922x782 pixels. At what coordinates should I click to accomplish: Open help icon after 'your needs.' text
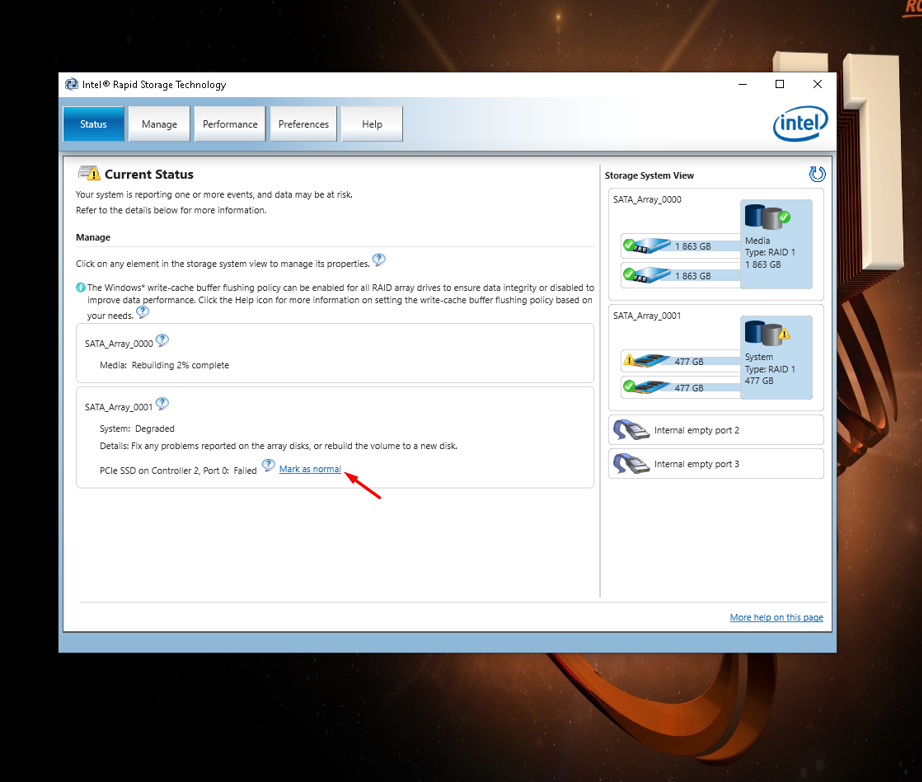(x=143, y=312)
